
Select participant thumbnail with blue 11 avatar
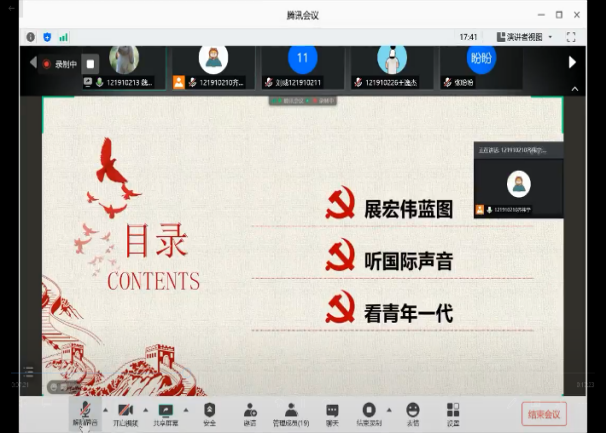[302, 59]
